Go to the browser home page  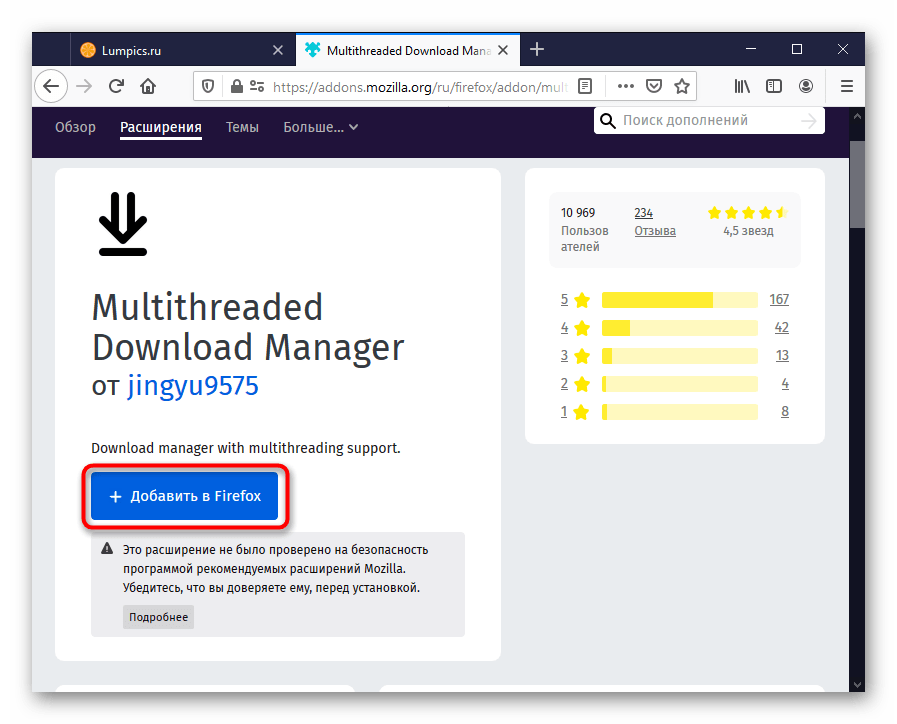tap(148, 86)
